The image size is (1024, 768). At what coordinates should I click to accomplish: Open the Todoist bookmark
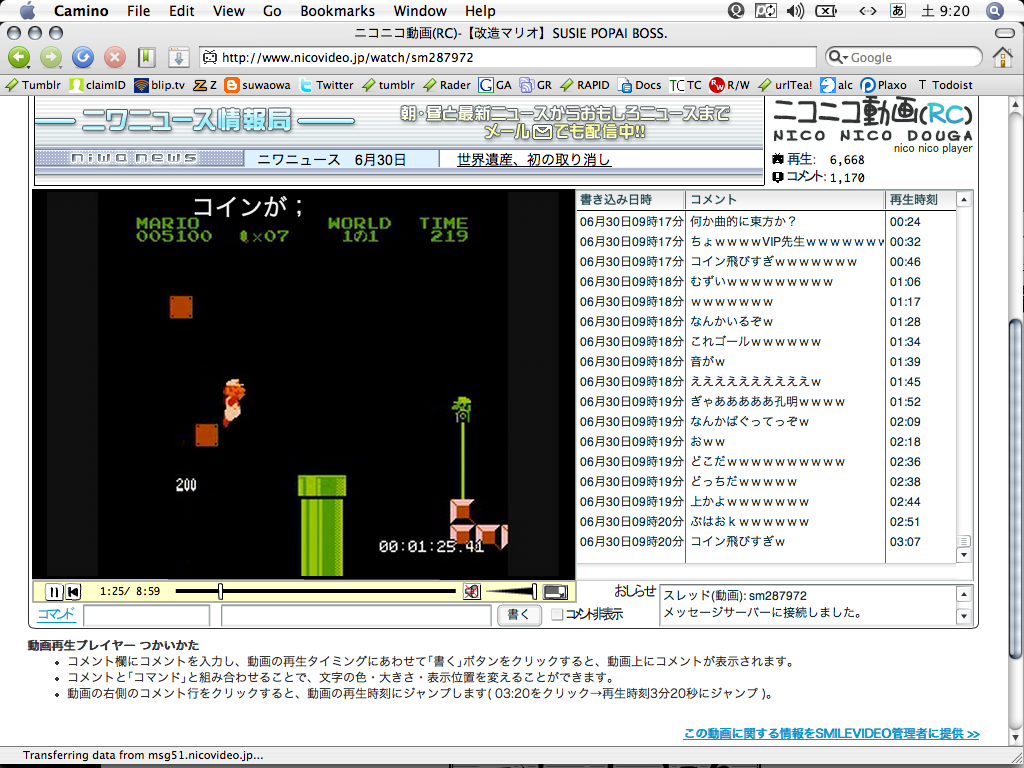[945, 85]
